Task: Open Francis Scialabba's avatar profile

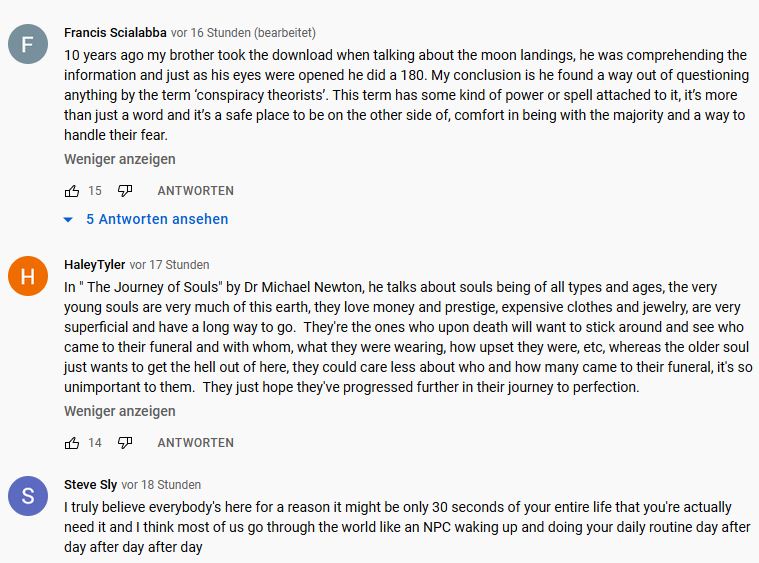Action: (28, 45)
